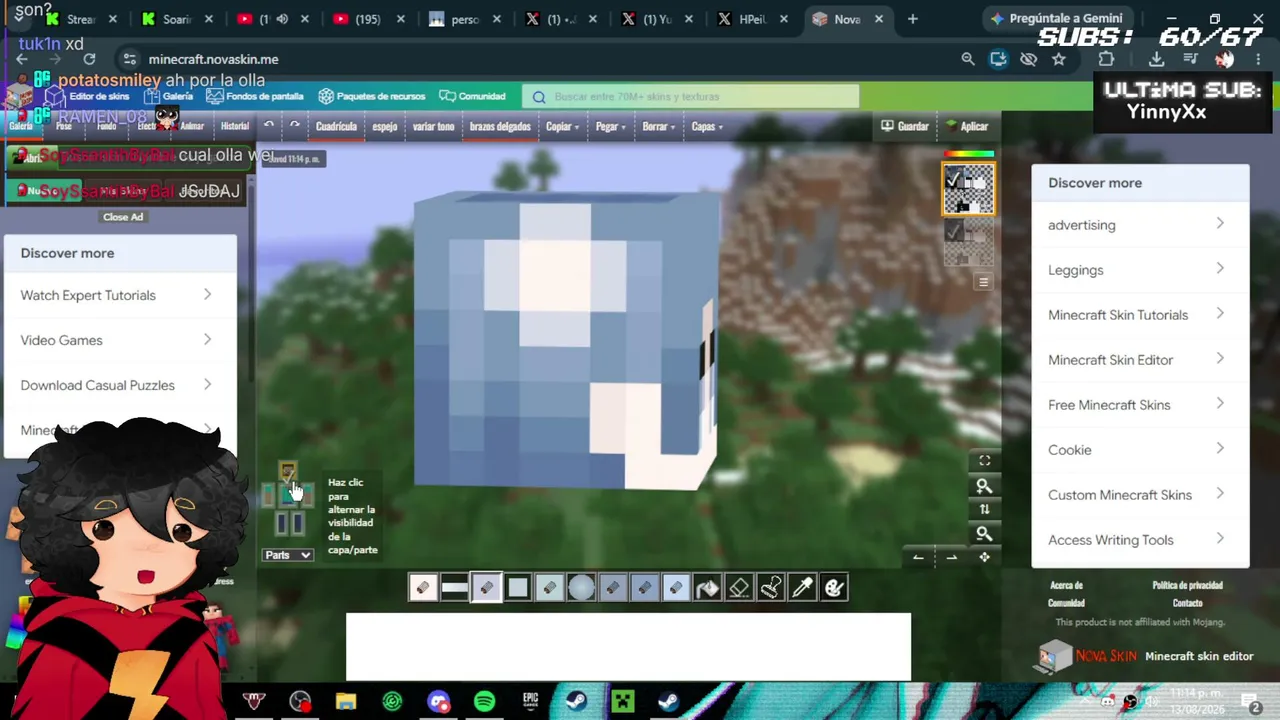Open the Capas dropdown
Image resolution: width=1280 pixels, height=720 pixels.
click(x=707, y=126)
